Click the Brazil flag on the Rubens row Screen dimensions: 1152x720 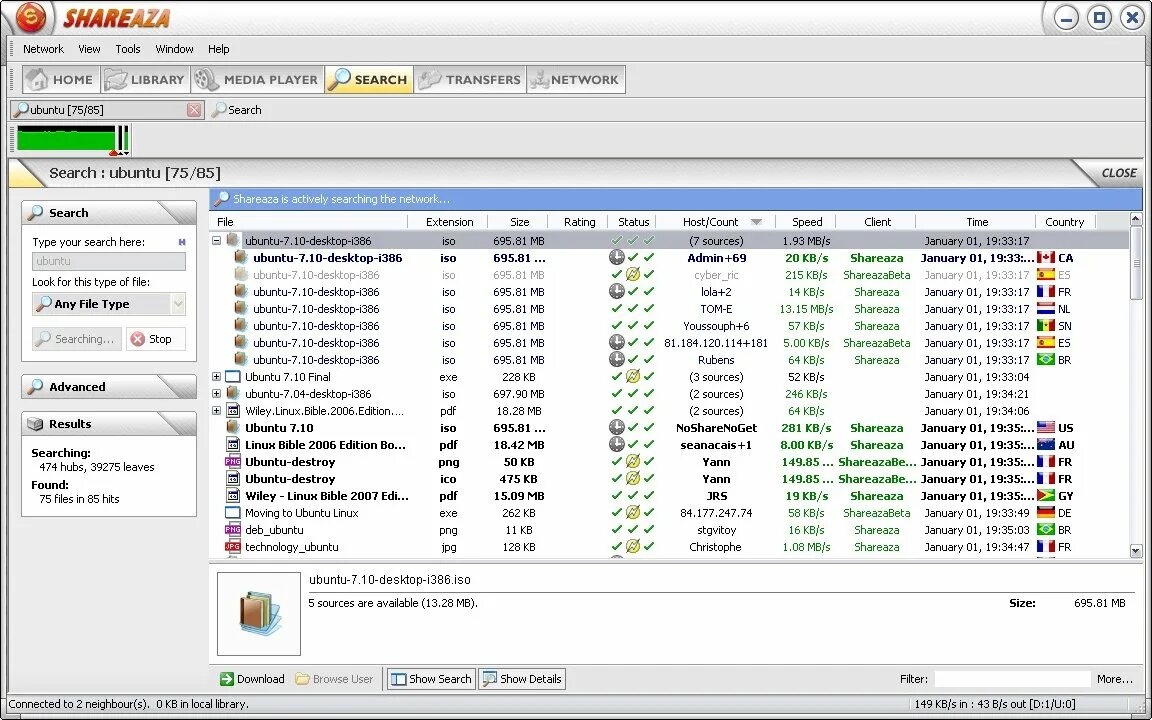pos(1045,359)
